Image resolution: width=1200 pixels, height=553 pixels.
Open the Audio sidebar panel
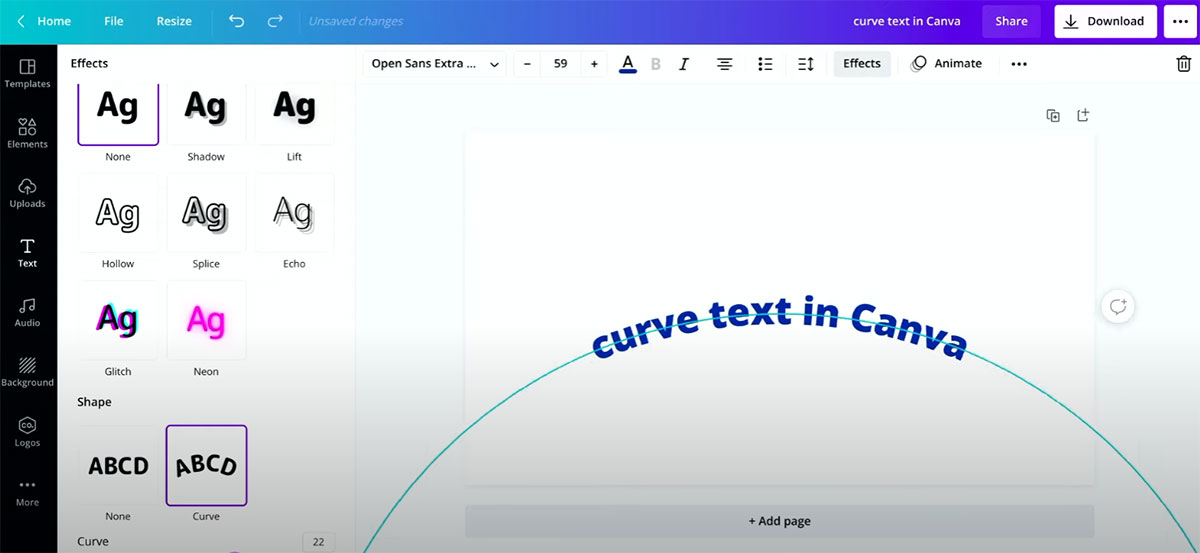pyautogui.click(x=27, y=312)
